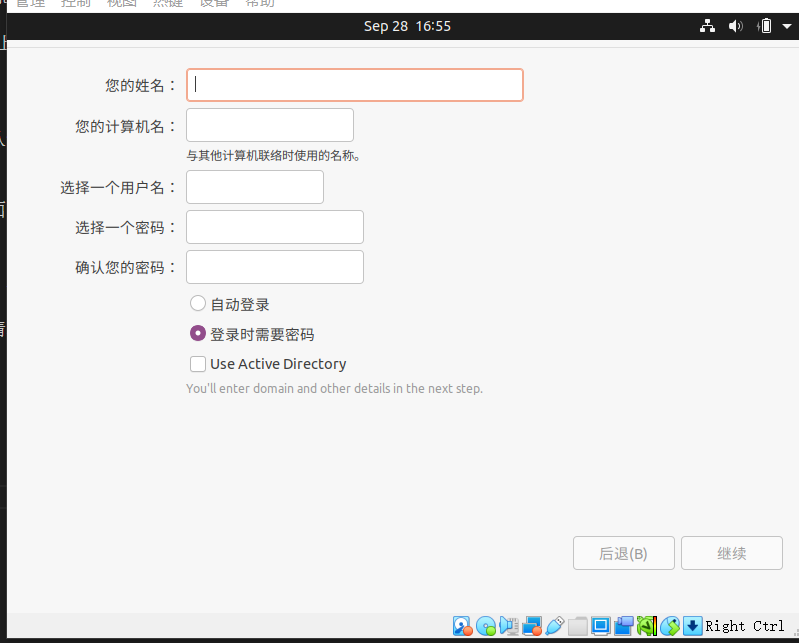Click the 后退(B) button

tap(624, 553)
